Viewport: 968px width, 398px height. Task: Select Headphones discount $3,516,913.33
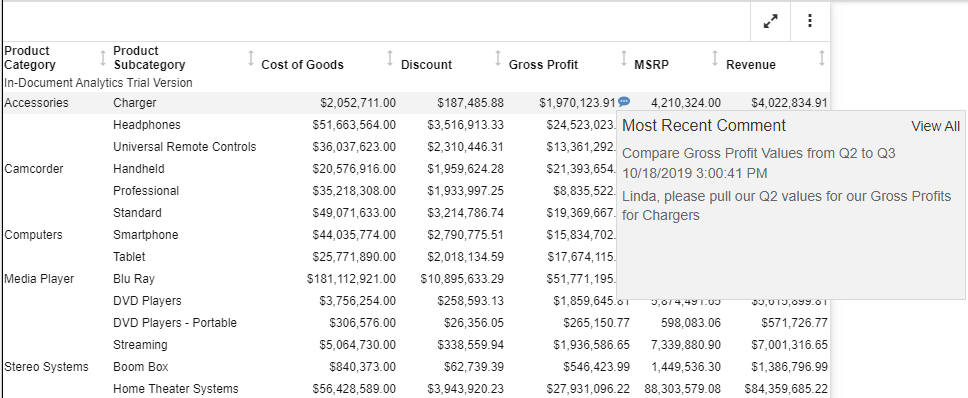tap(465, 125)
